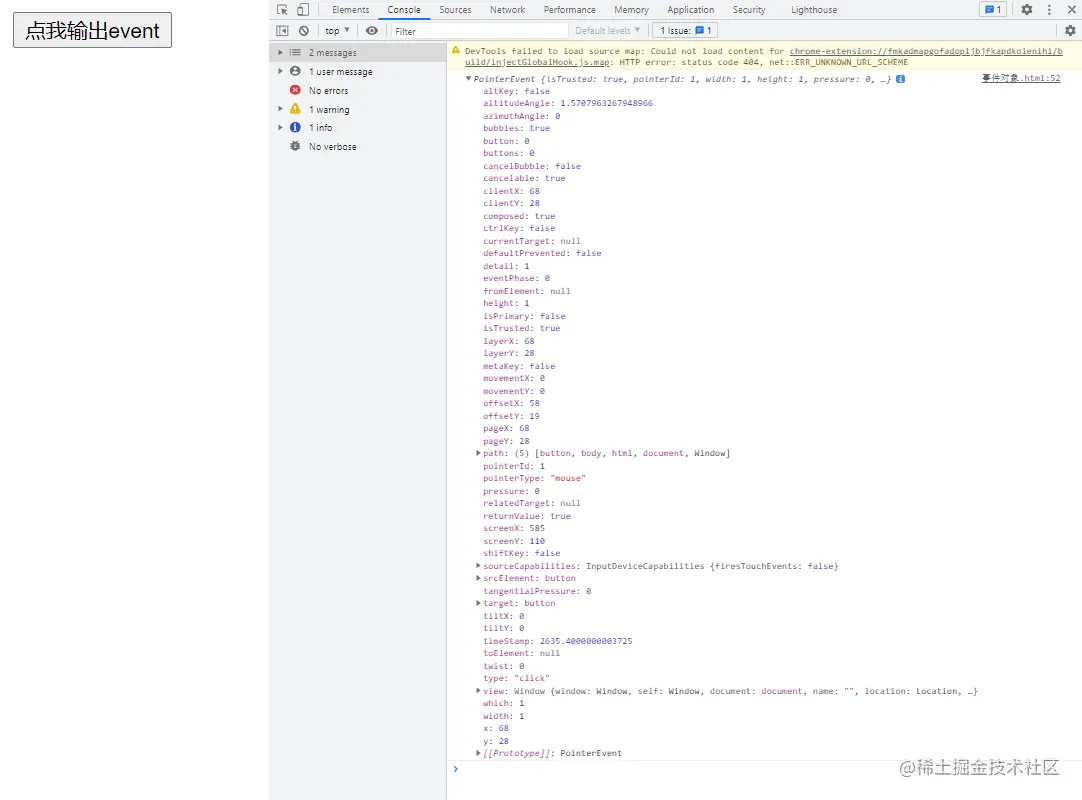Screen dimensions: 1082x800
Task: Clear the console with the clear icon
Action: click(x=304, y=30)
